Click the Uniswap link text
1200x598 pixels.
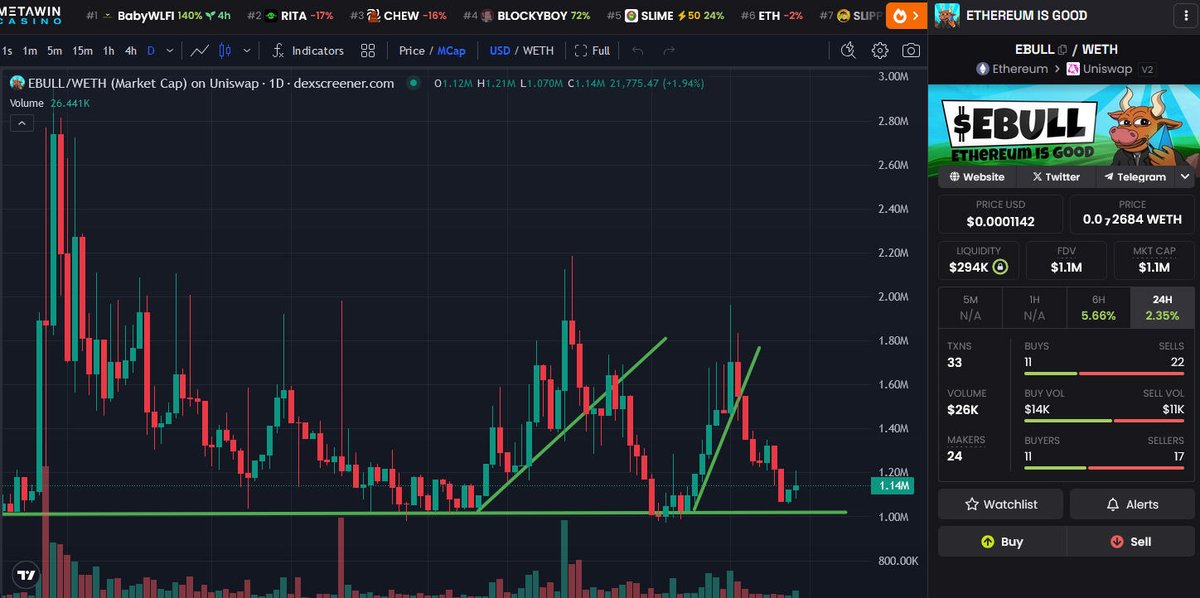[1110, 69]
